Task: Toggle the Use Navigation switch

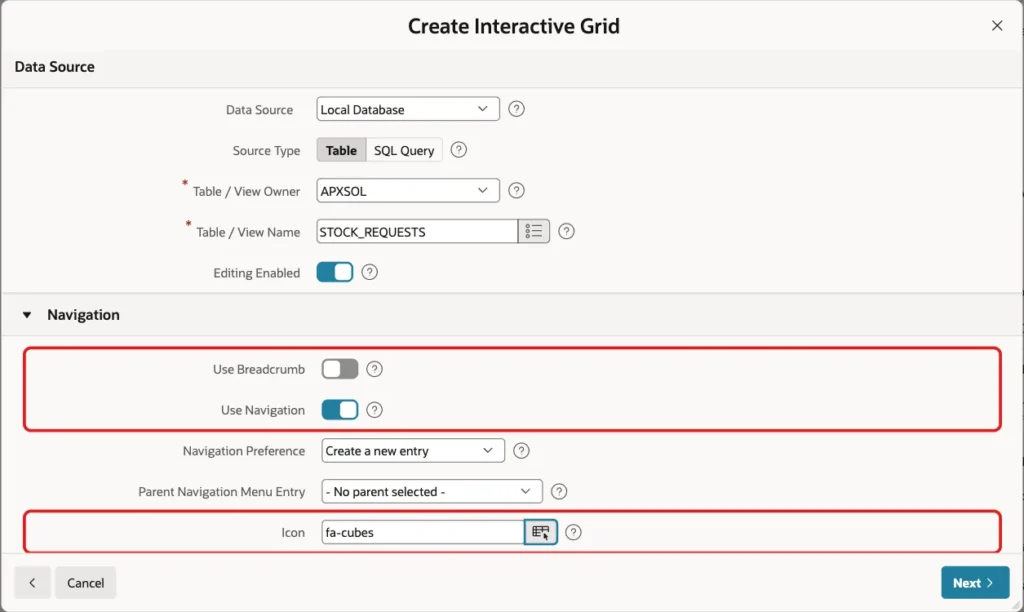Action: [340, 410]
